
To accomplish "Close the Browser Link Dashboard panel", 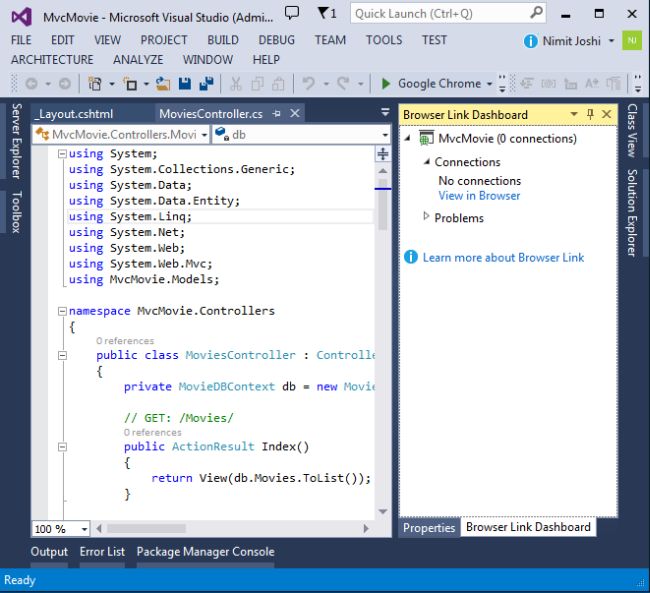I will click(606, 114).
